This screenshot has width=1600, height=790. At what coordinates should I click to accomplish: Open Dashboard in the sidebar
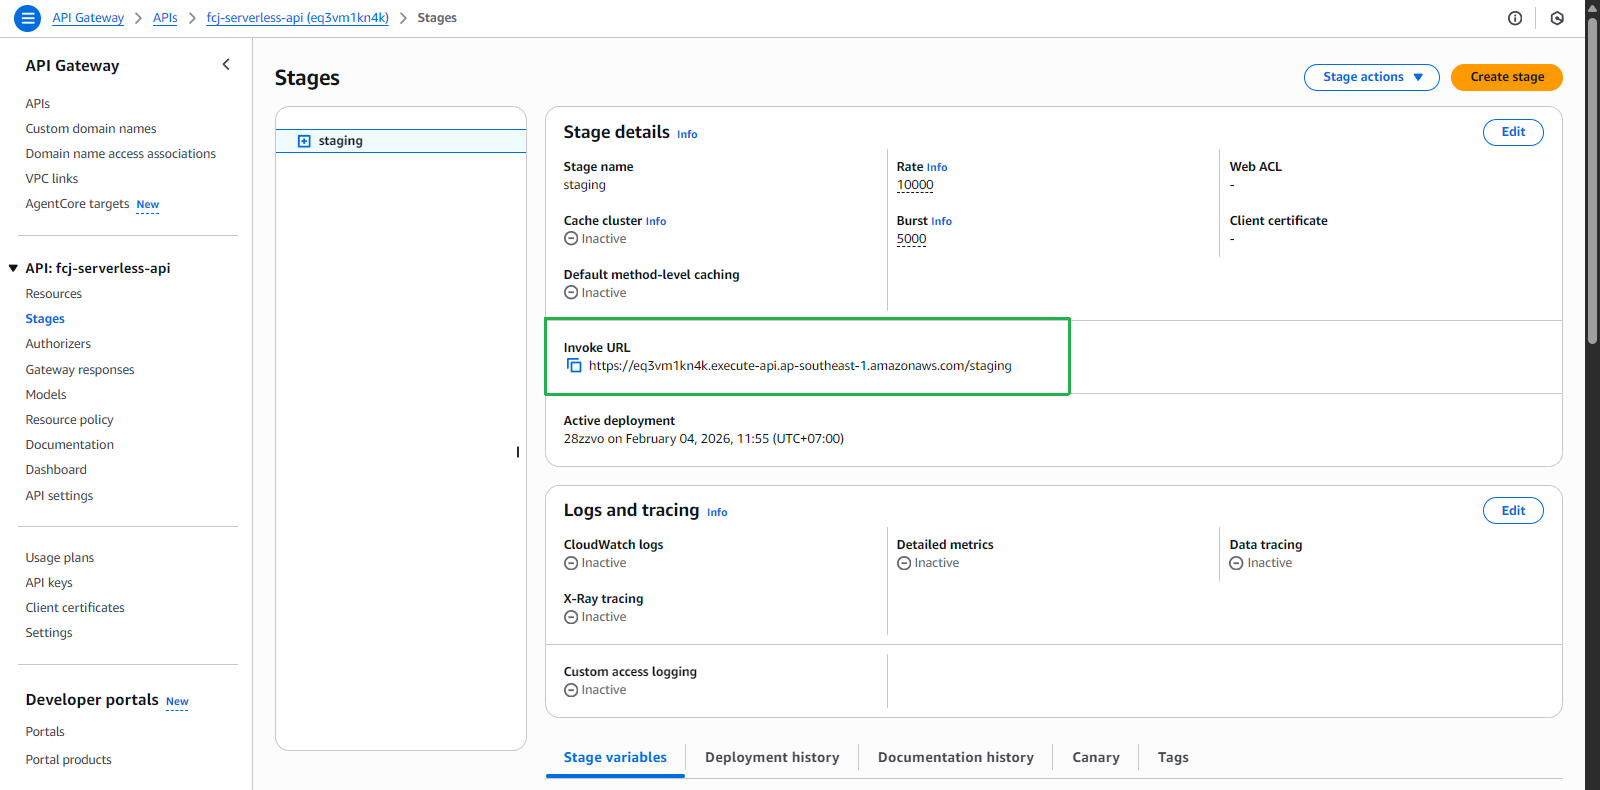[x=56, y=470]
